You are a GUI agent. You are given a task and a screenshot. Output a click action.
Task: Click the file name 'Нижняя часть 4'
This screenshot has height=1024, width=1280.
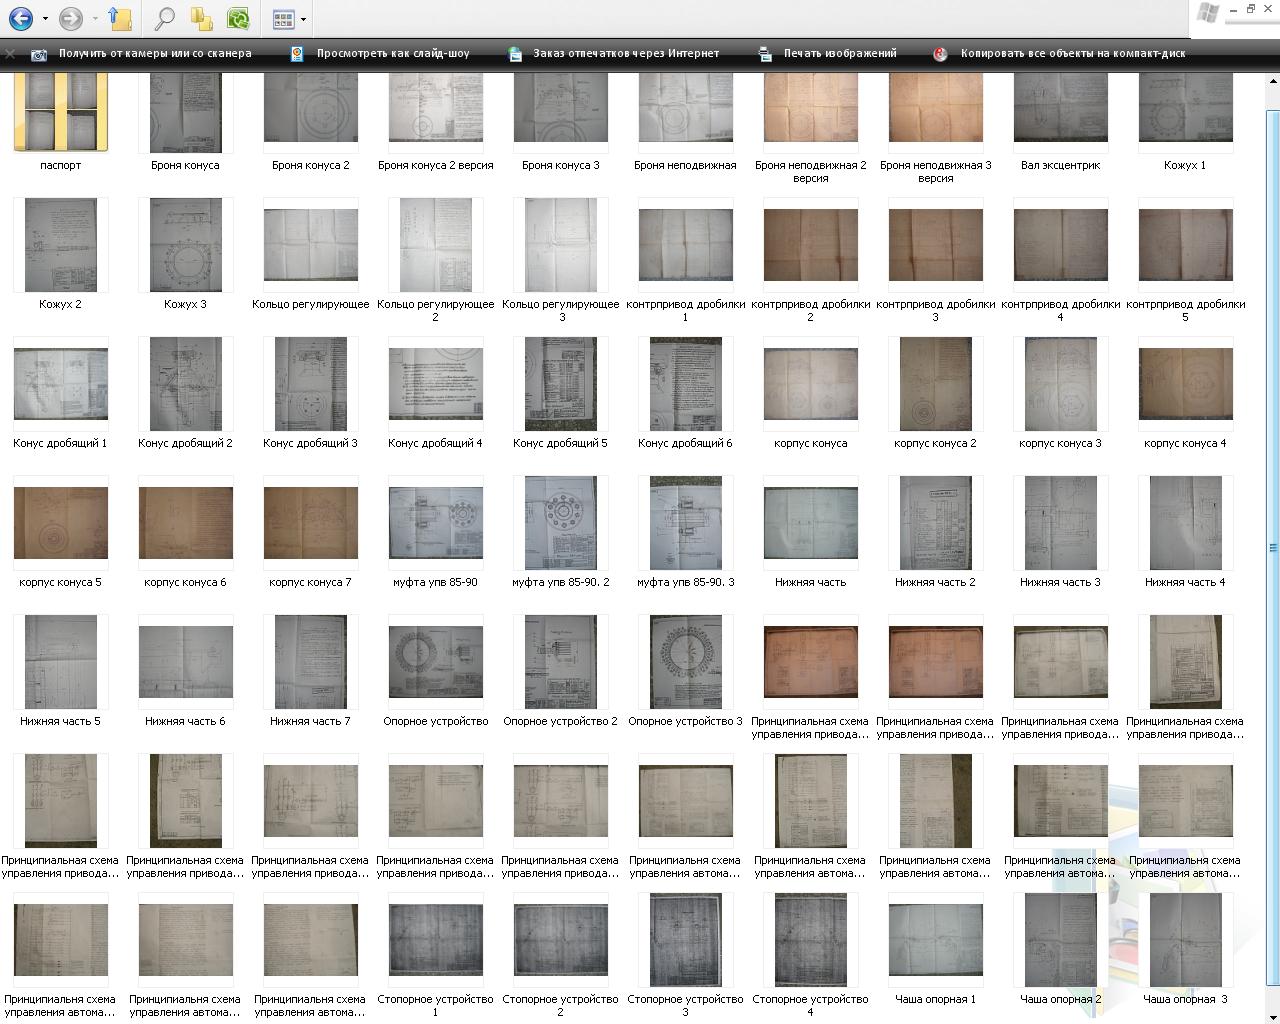click(1185, 582)
